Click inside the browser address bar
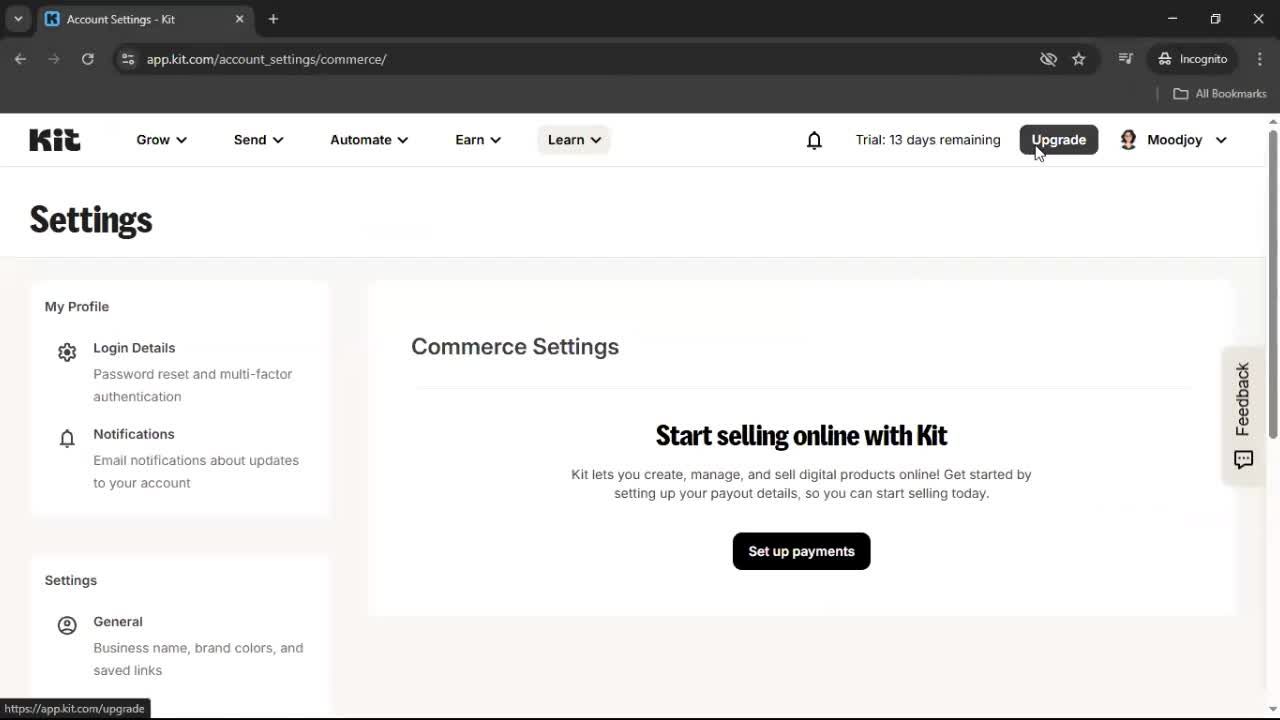The height and width of the screenshot is (720, 1280). (x=400, y=59)
